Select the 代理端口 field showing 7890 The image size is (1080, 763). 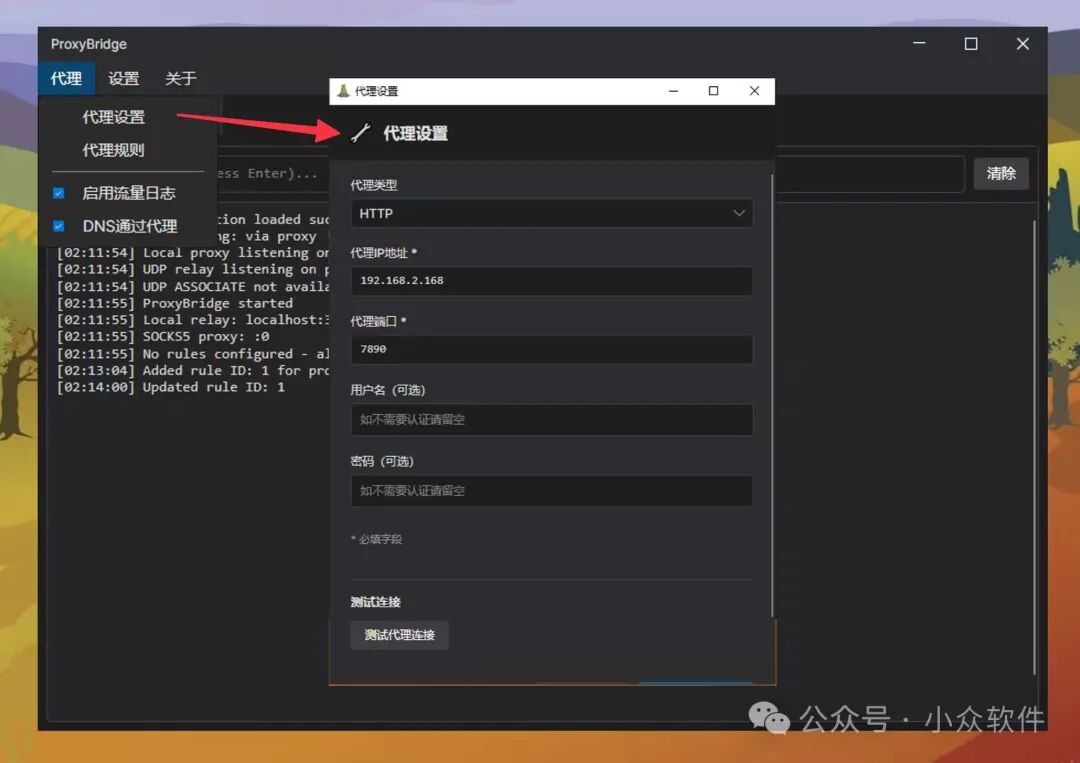[x=551, y=349]
